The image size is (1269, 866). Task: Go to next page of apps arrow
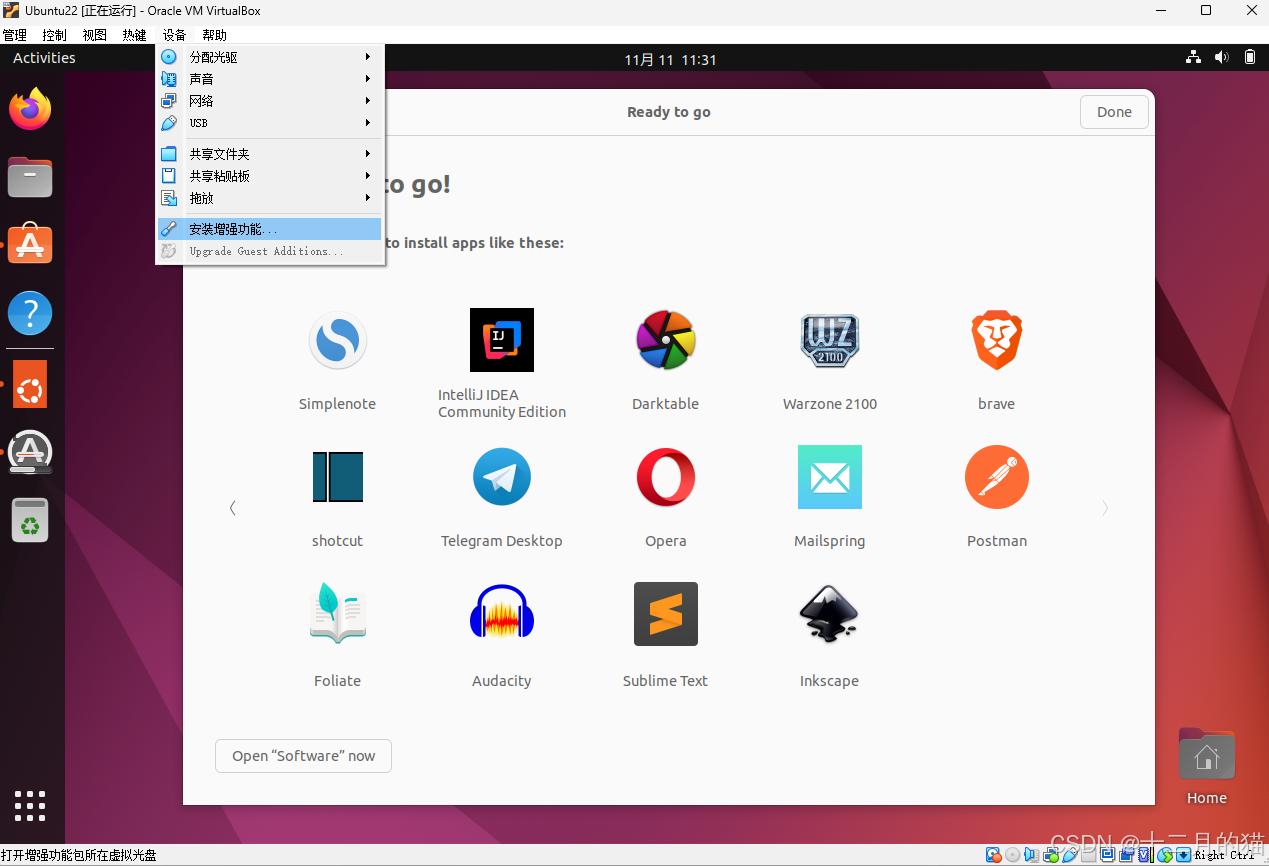(1105, 508)
